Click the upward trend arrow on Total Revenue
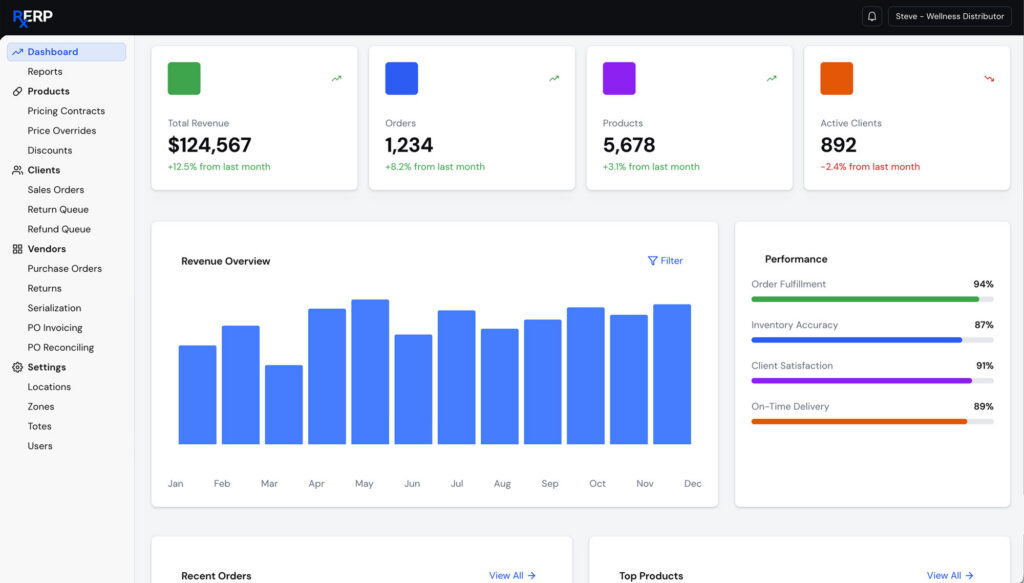The width and height of the screenshot is (1024, 583). [337, 78]
